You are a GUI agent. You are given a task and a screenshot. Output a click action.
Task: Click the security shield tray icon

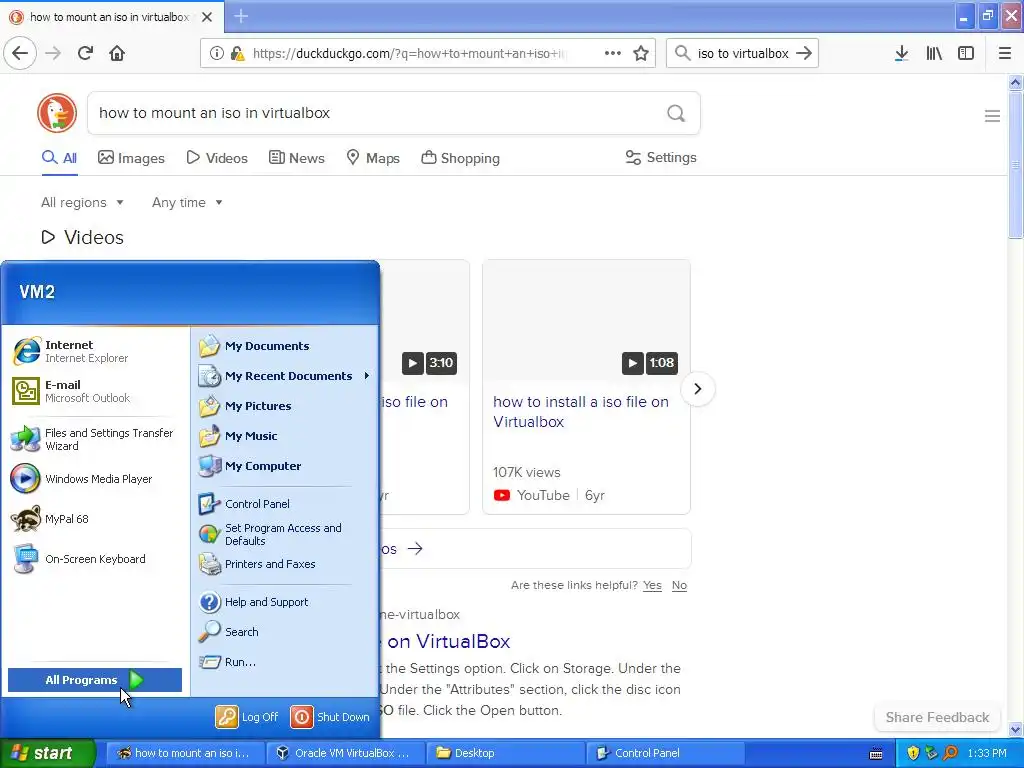(913, 753)
